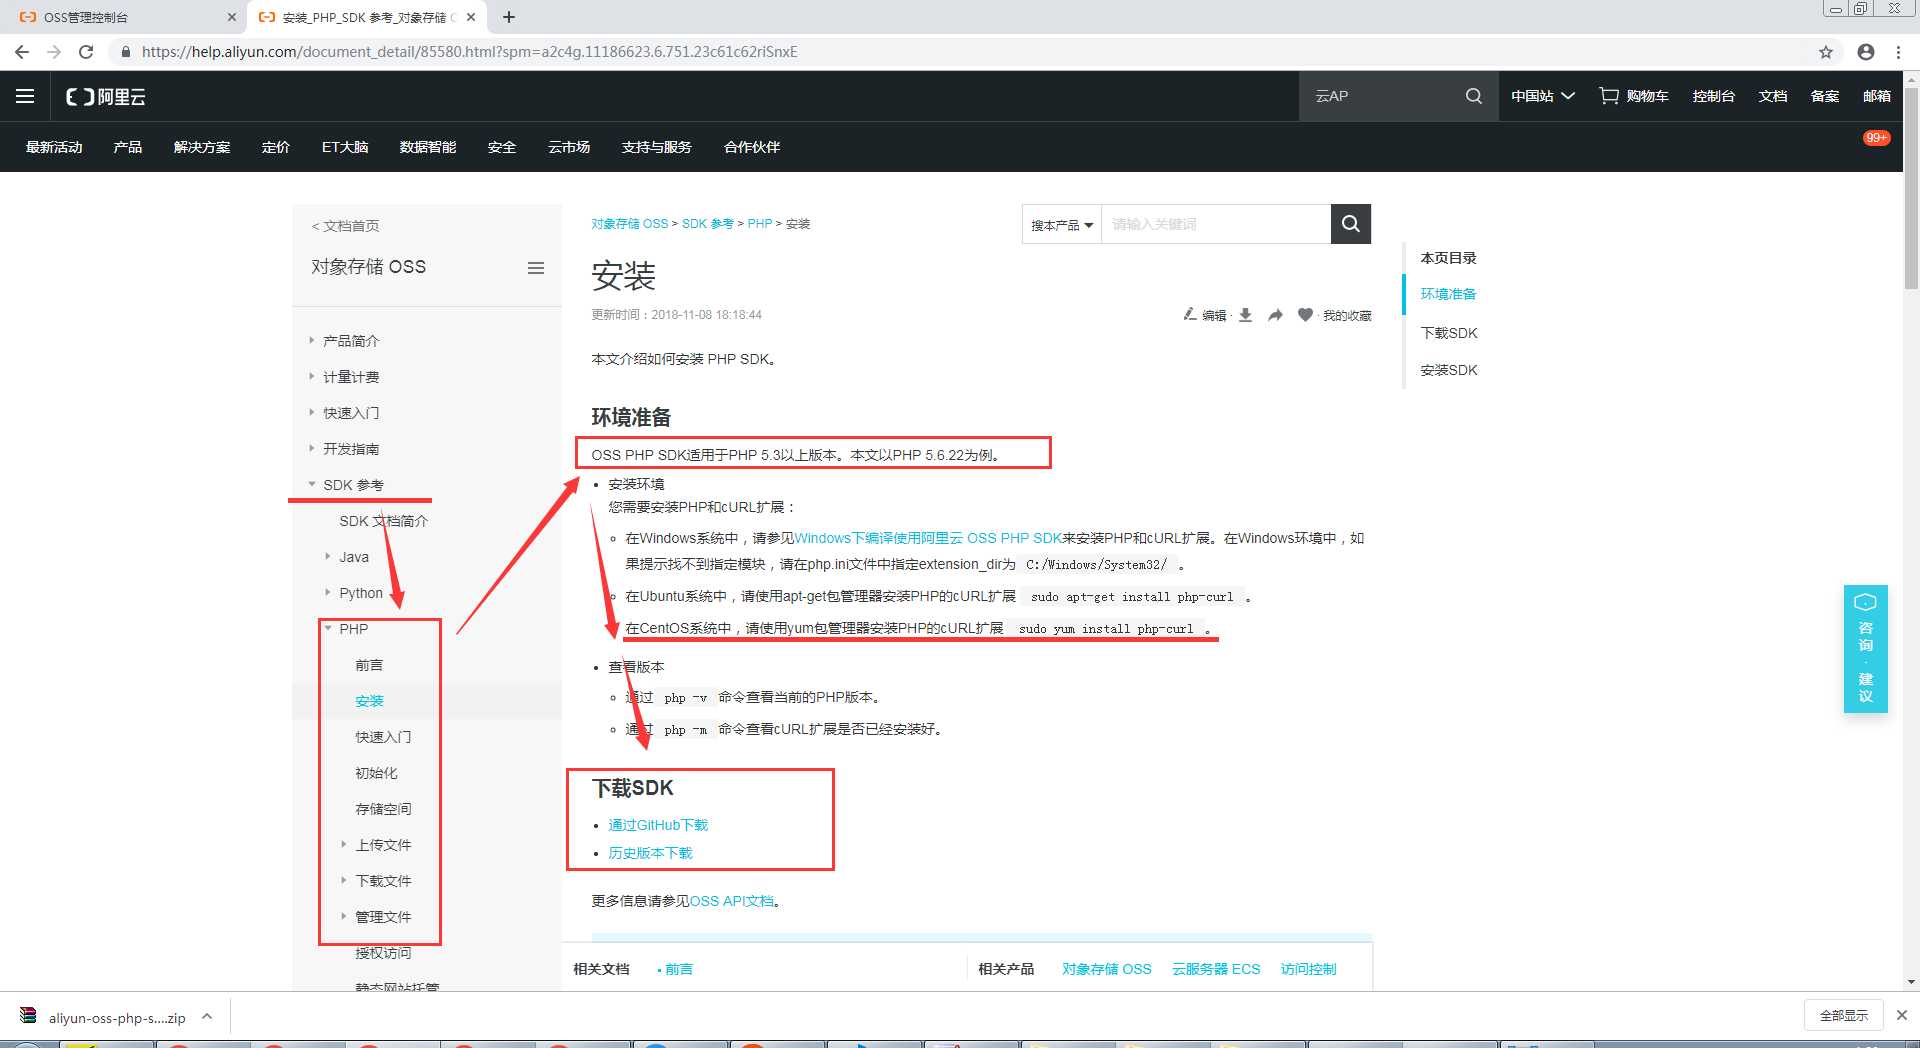Close the downloads bar
Screen dimensions: 1920x1048
point(1902,1015)
